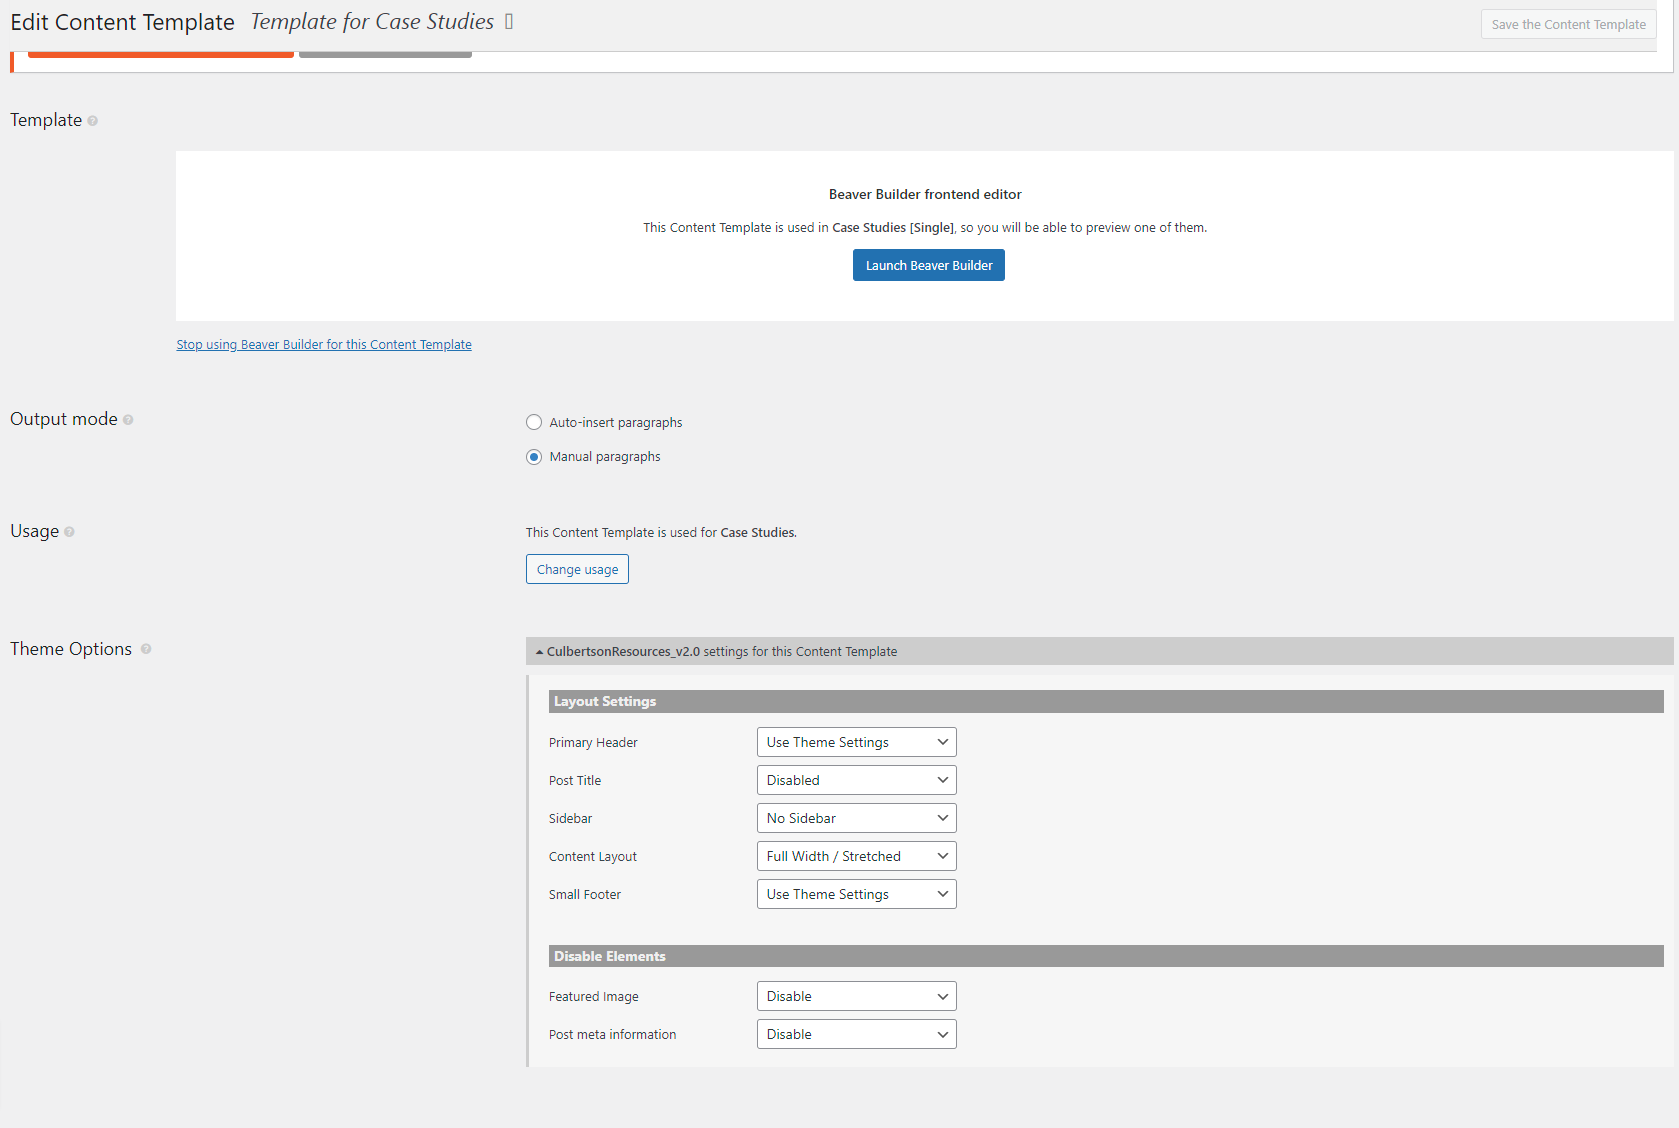This screenshot has height=1128, width=1679.
Task: Click the Content Layout label
Action: click(592, 857)
